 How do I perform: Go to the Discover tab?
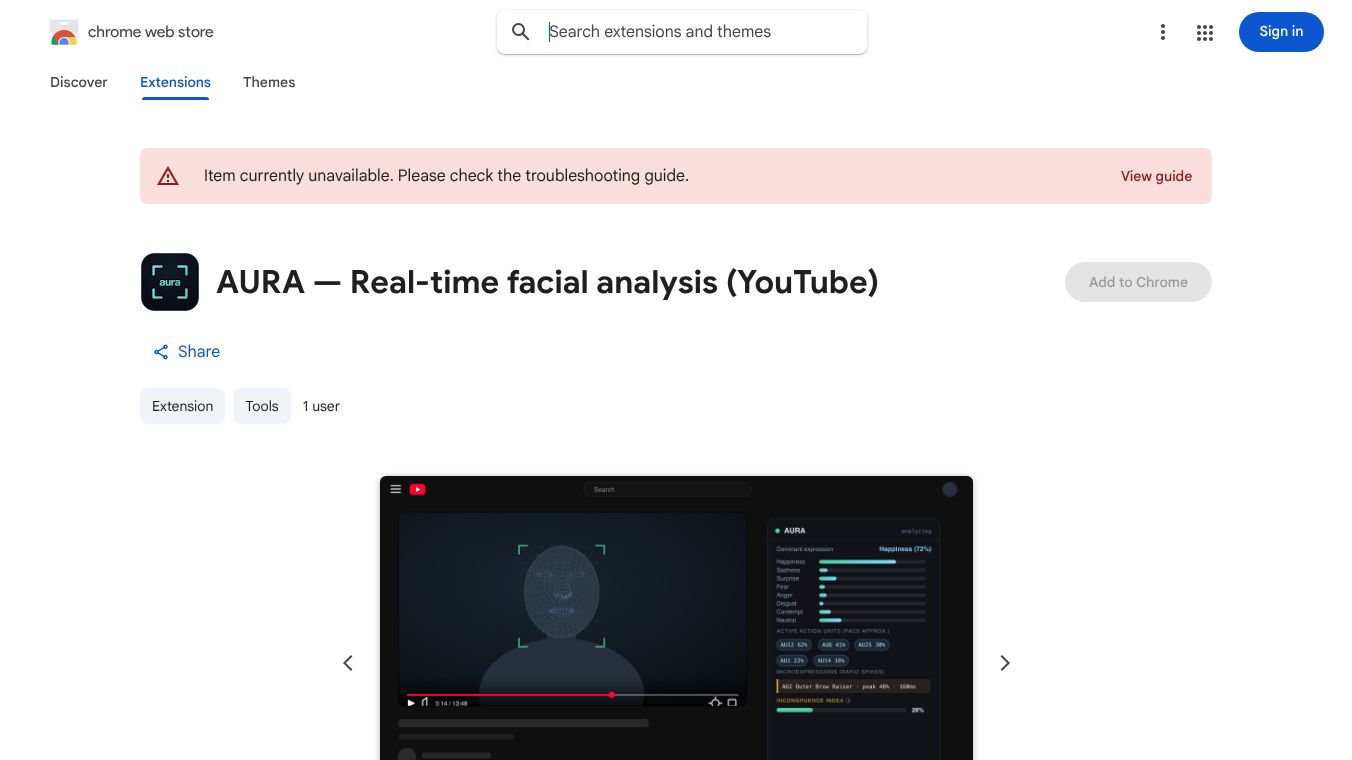pyautogui.click(x=79, y=82)
